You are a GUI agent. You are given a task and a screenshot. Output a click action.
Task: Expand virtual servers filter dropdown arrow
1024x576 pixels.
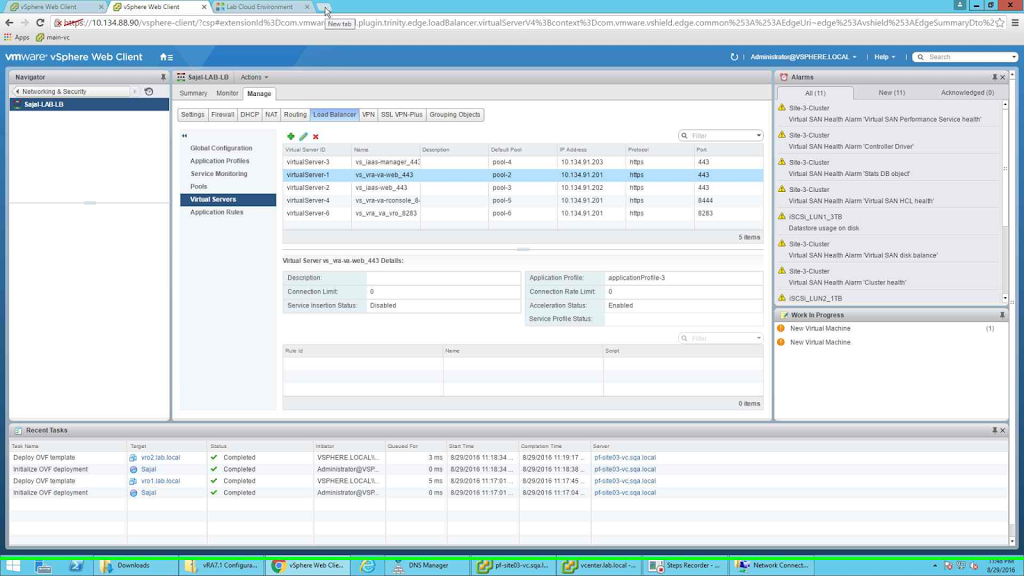click(758, 136)
